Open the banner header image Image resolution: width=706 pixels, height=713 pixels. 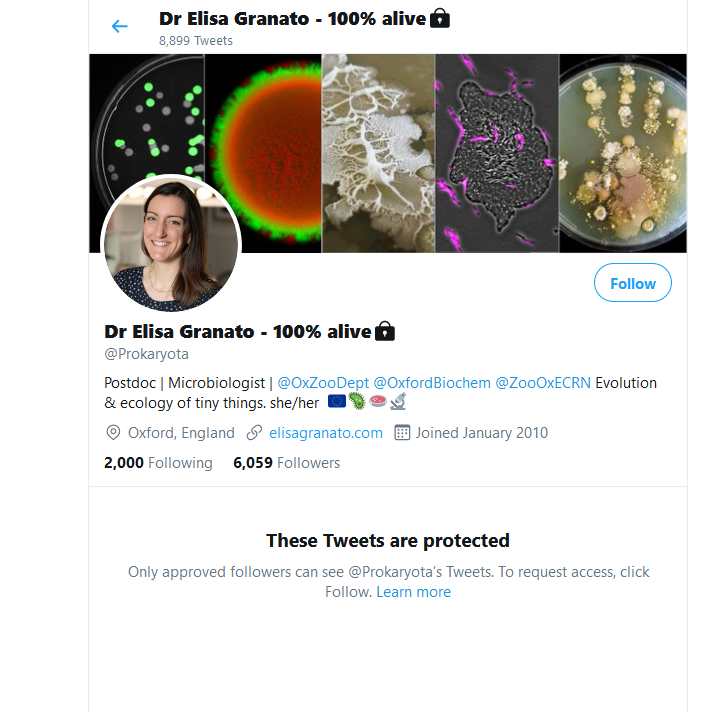[x=388, y=153]
